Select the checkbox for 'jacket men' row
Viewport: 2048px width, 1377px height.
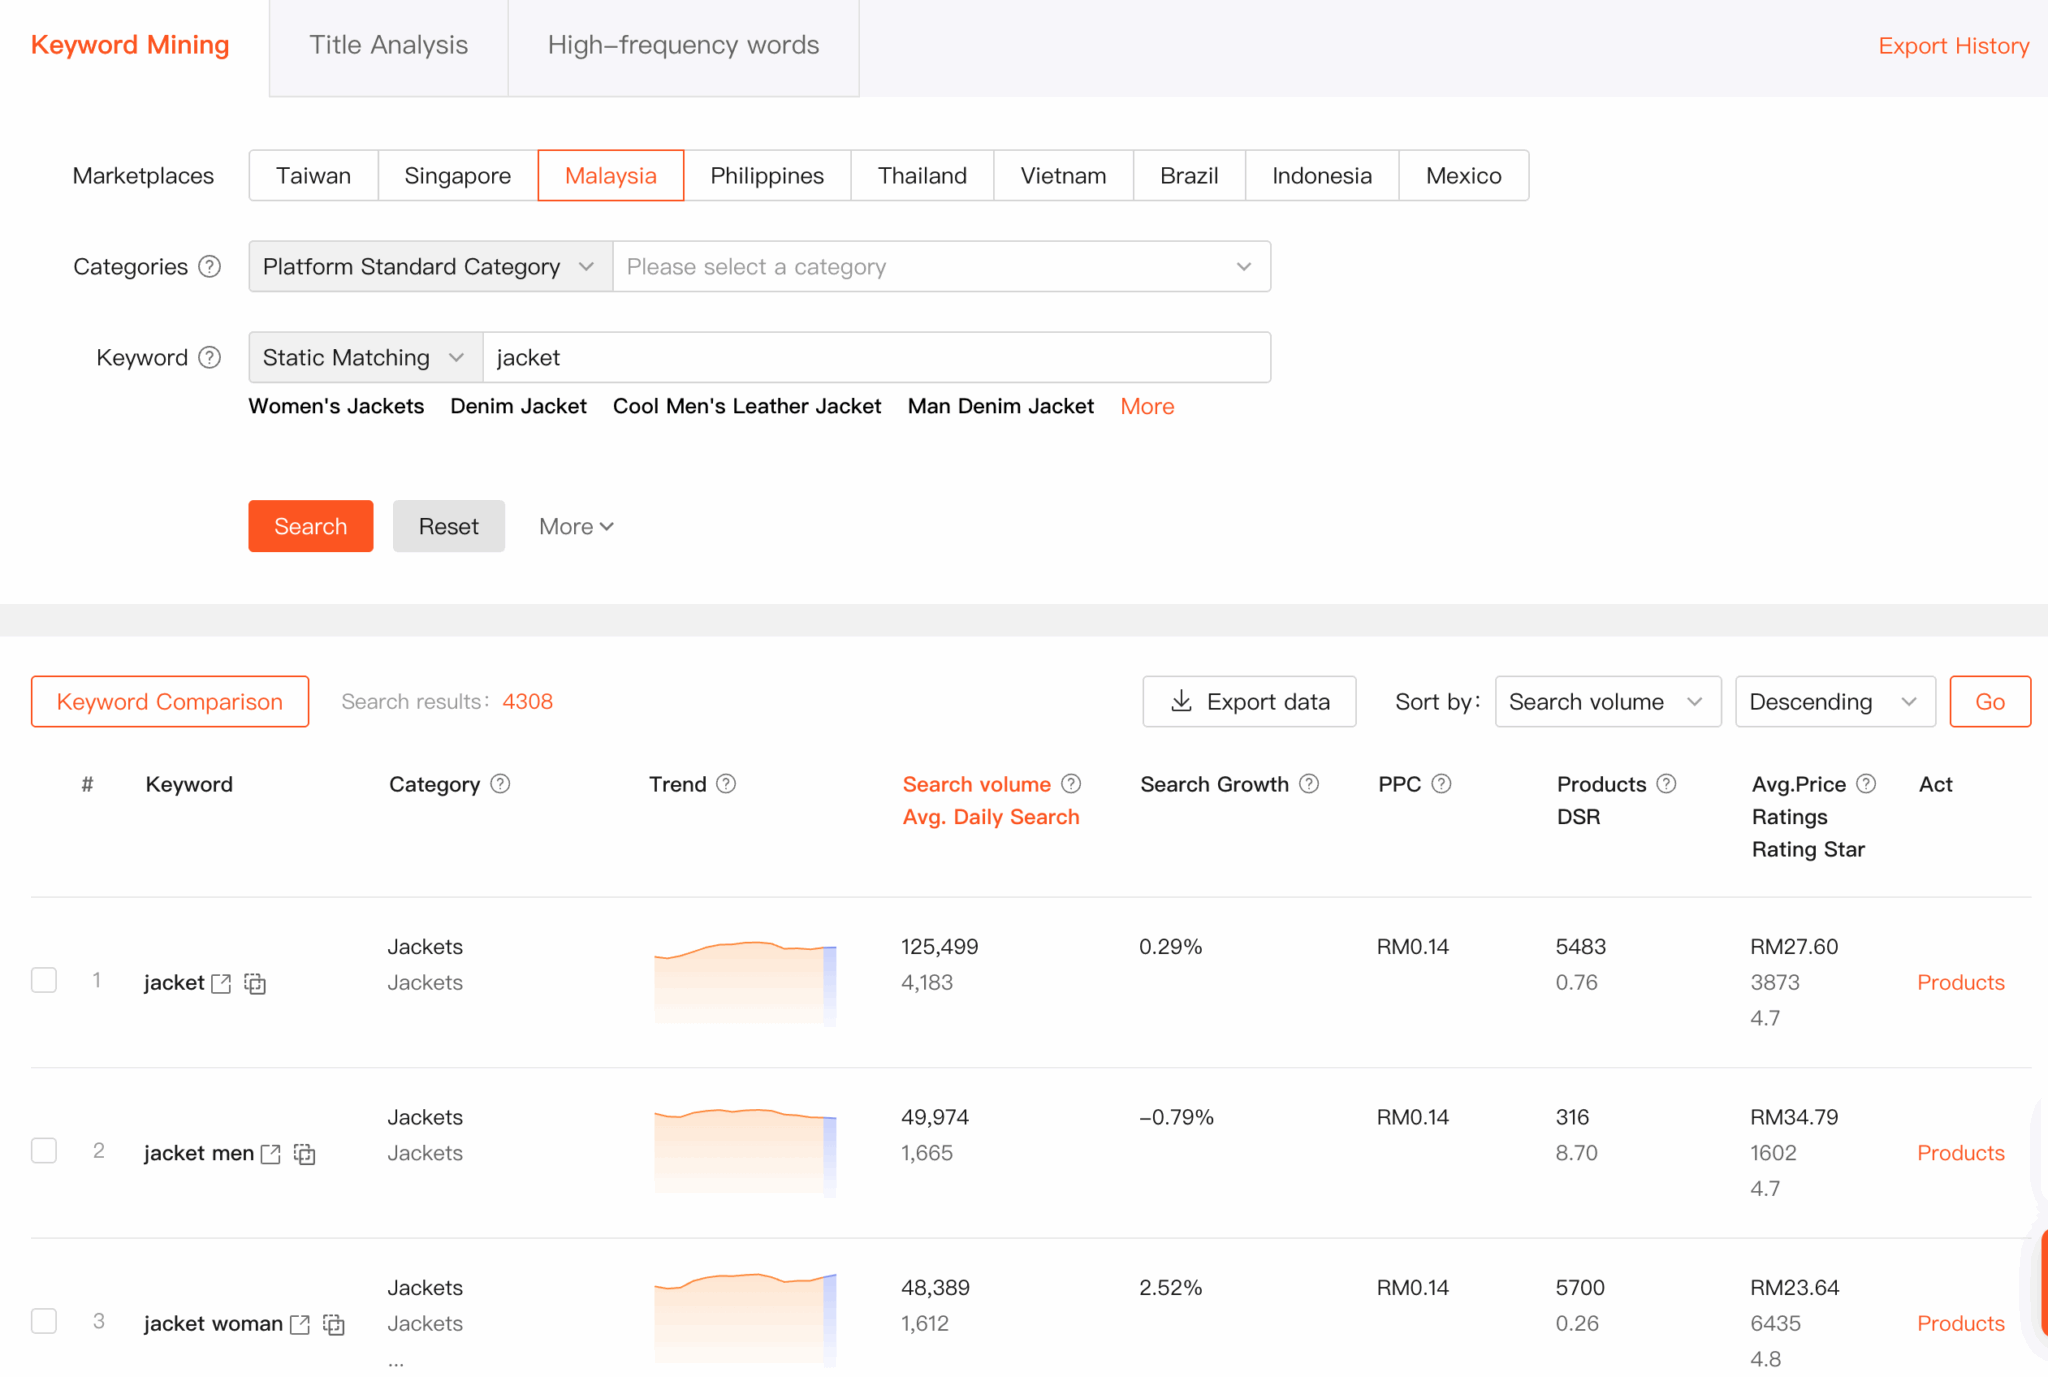coord(44,1151)
